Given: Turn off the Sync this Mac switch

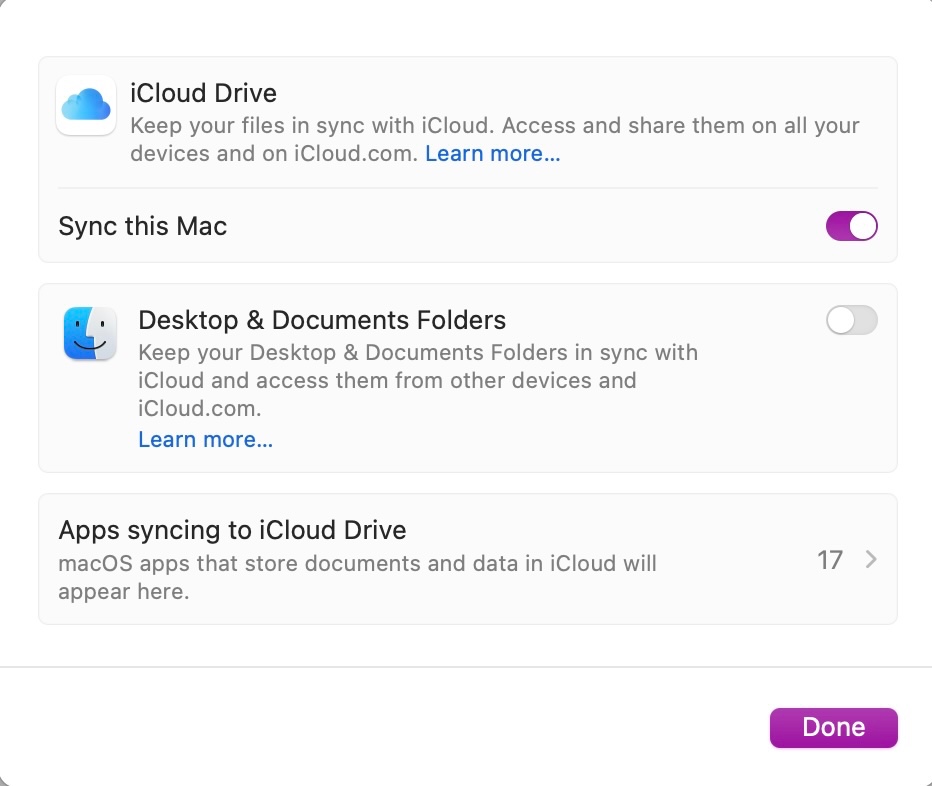Looking at the screenshot, I should [851, 227].
